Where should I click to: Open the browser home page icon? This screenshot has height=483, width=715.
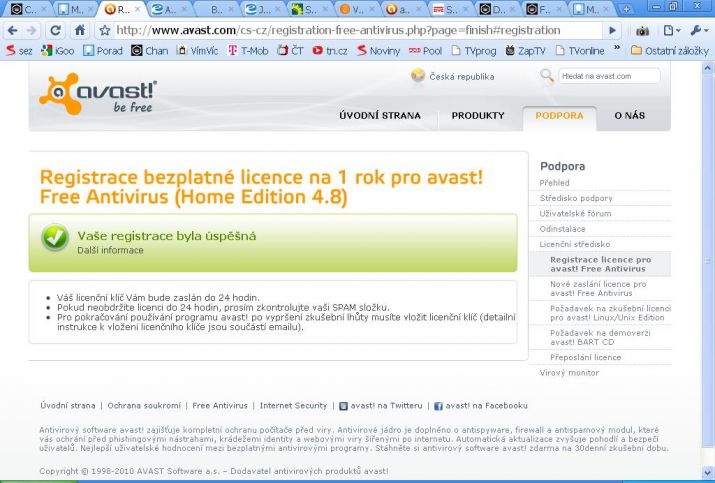80,31
